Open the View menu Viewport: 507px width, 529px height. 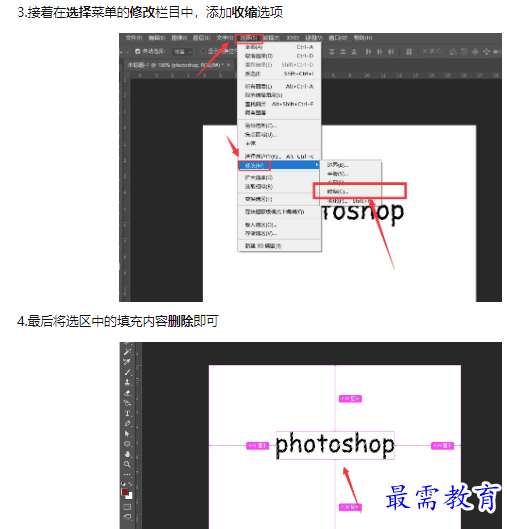tap(314, 38)
